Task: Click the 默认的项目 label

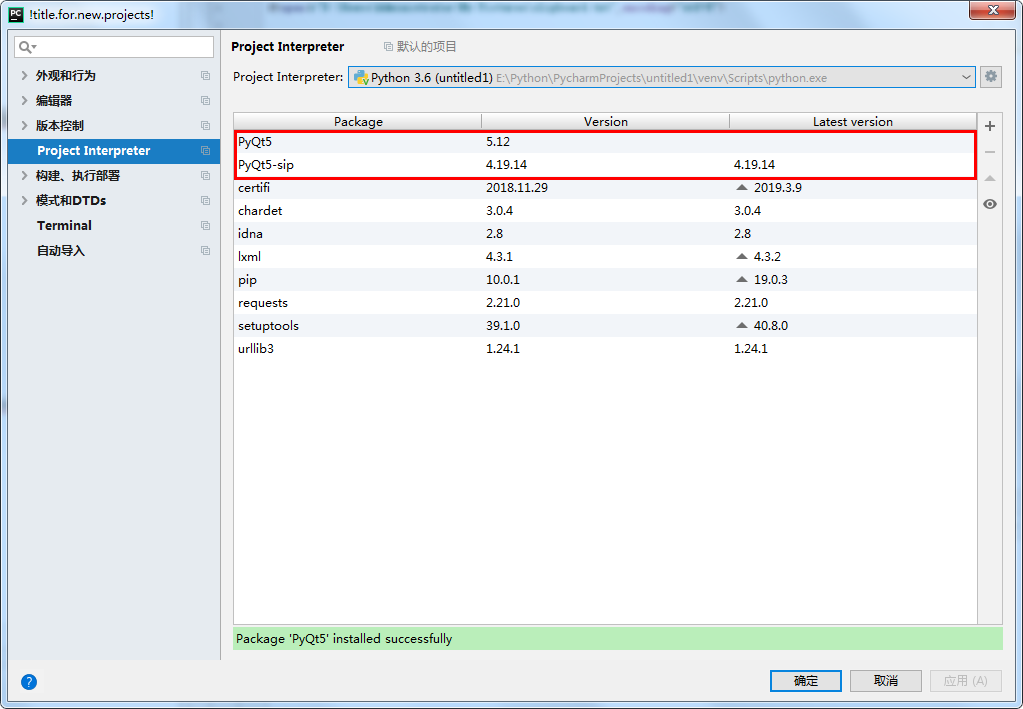Action: point(427,47)
